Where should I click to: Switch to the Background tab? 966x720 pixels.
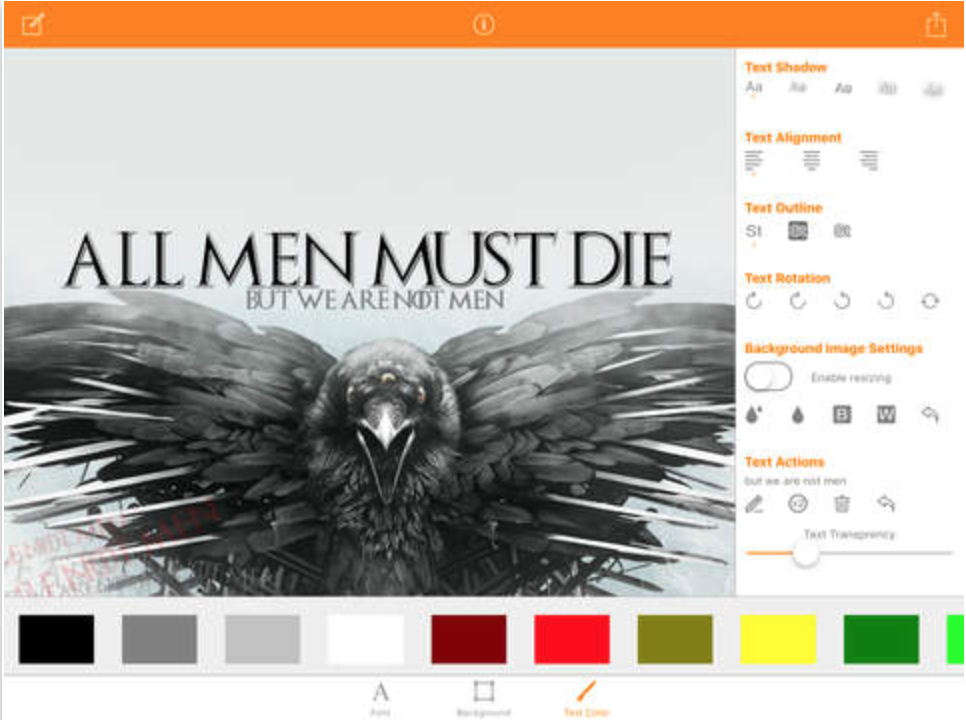[x=484, y=696]
